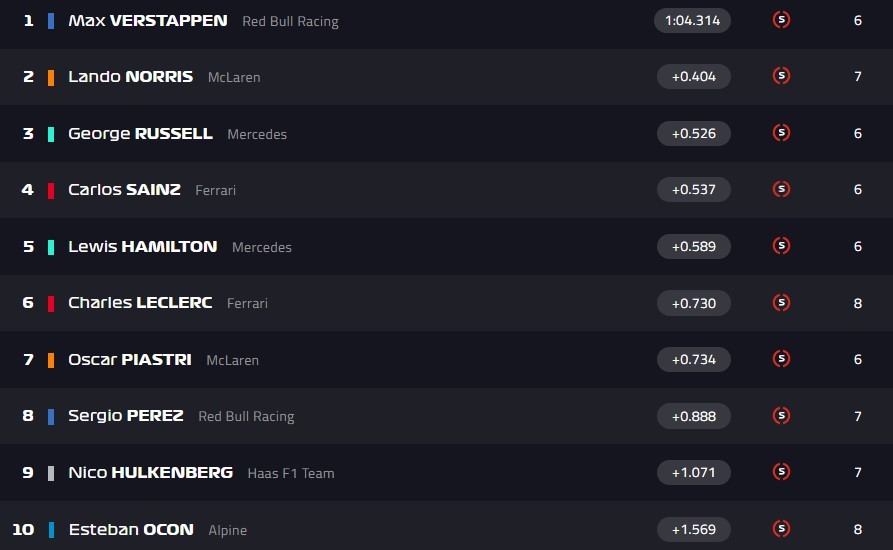This screenshot has width=893, height=550.
Task: Click soft tyre icon in Sainz's row
Action: [782, 189]
